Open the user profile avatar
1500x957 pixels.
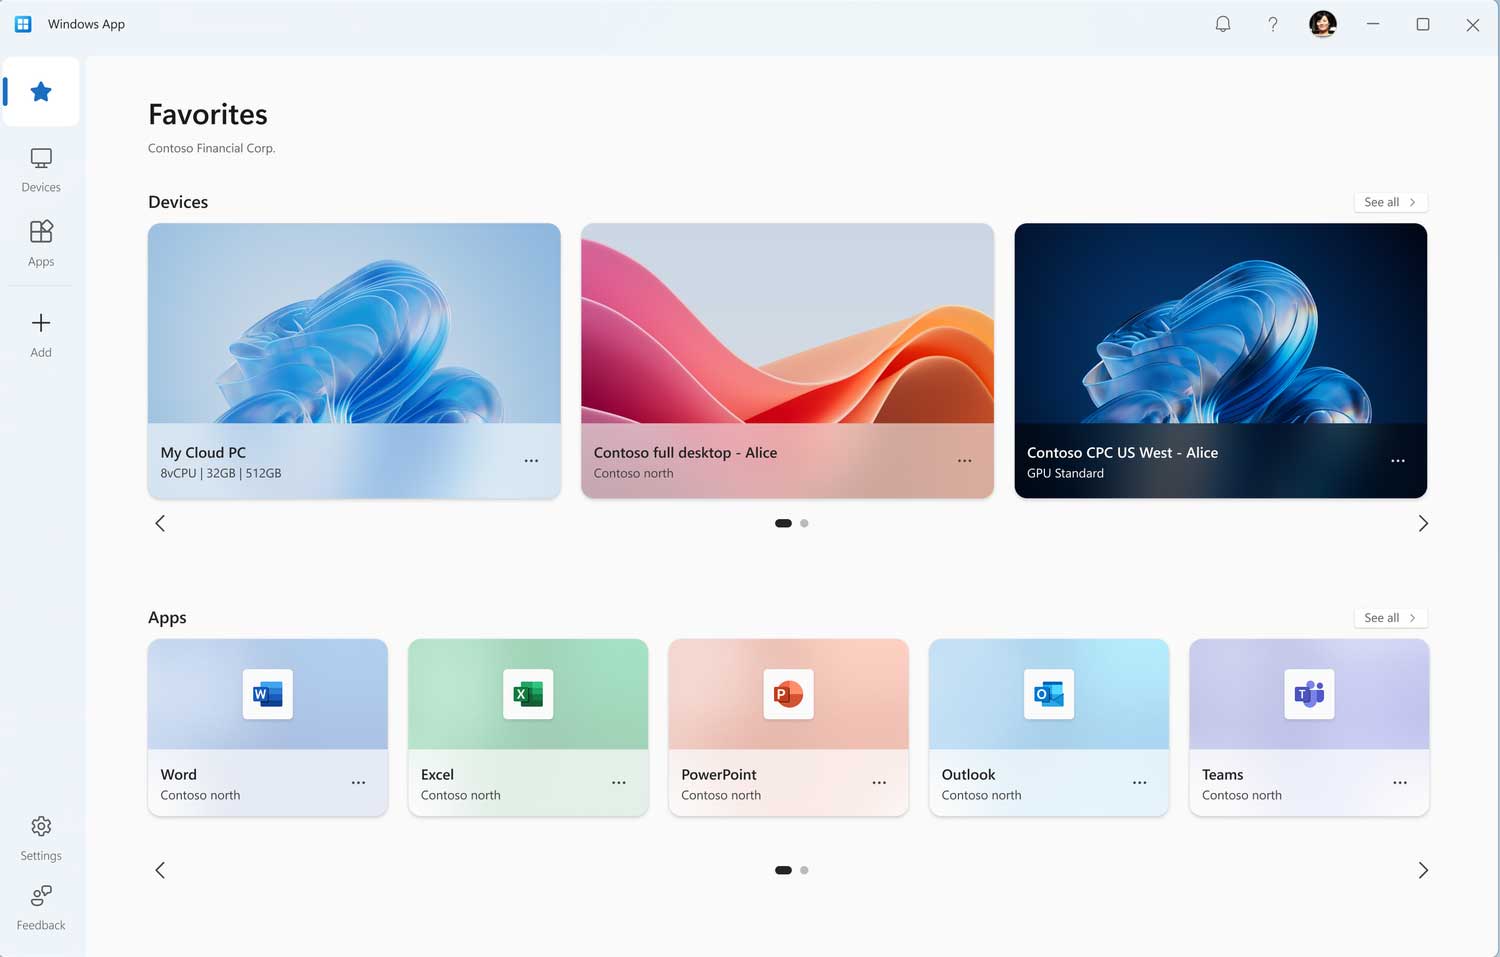coord(1322,23)
